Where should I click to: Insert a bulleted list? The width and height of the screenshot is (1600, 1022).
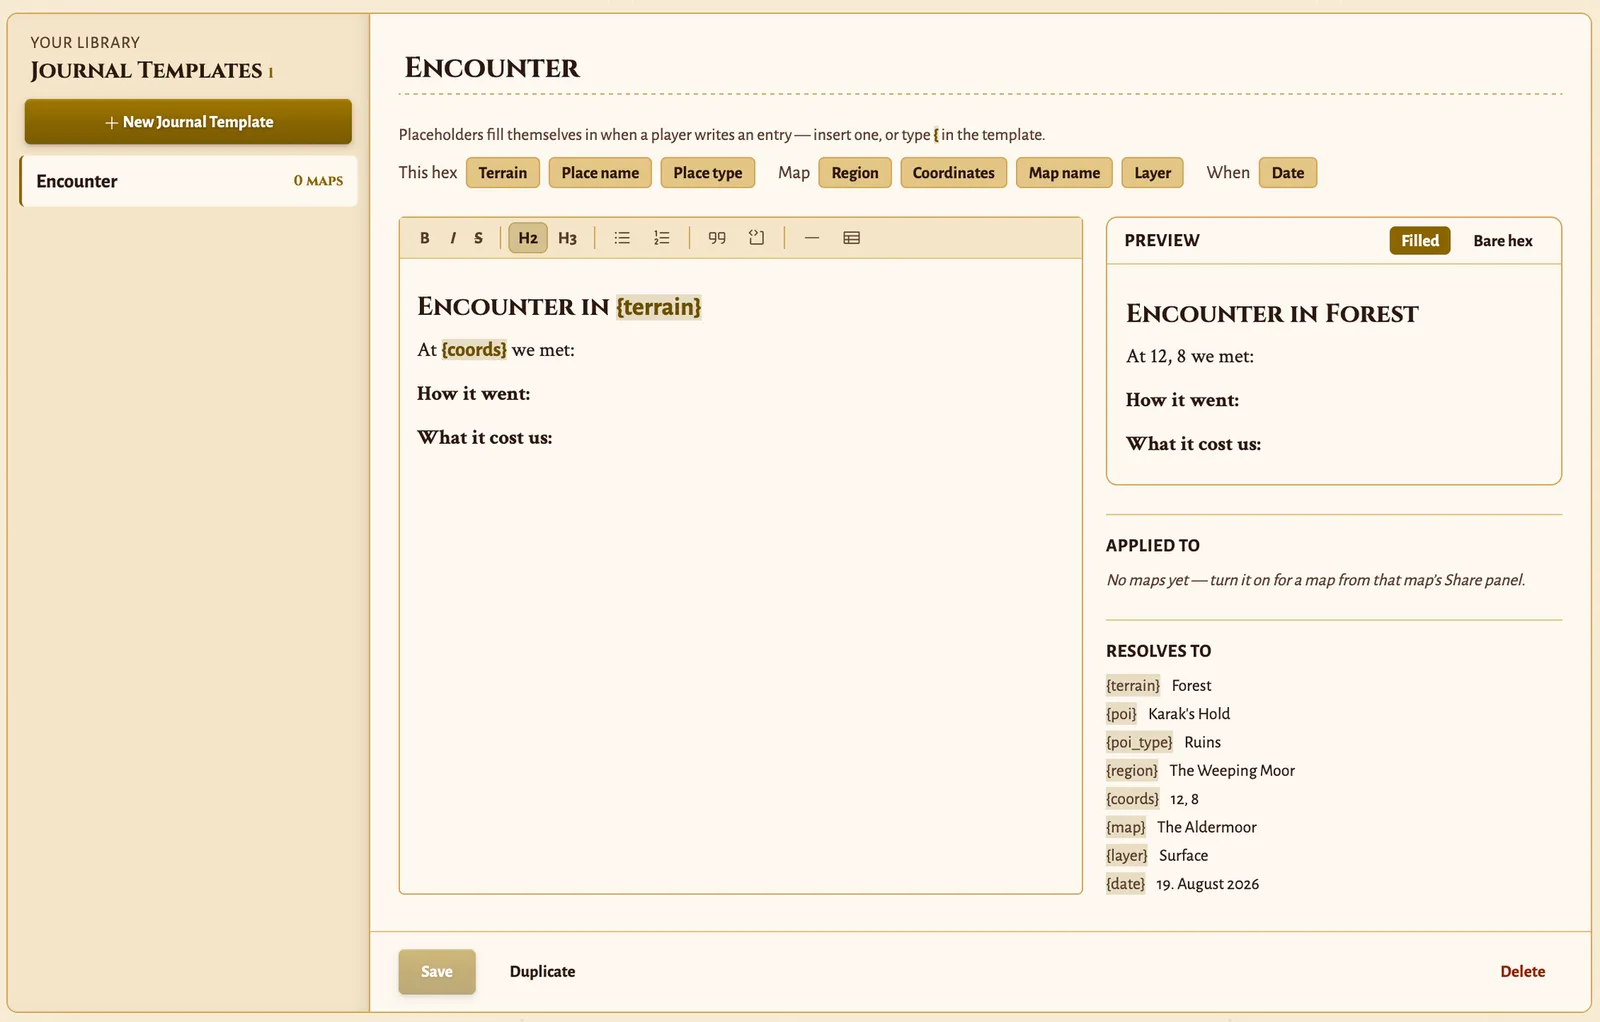click(622, 238)
